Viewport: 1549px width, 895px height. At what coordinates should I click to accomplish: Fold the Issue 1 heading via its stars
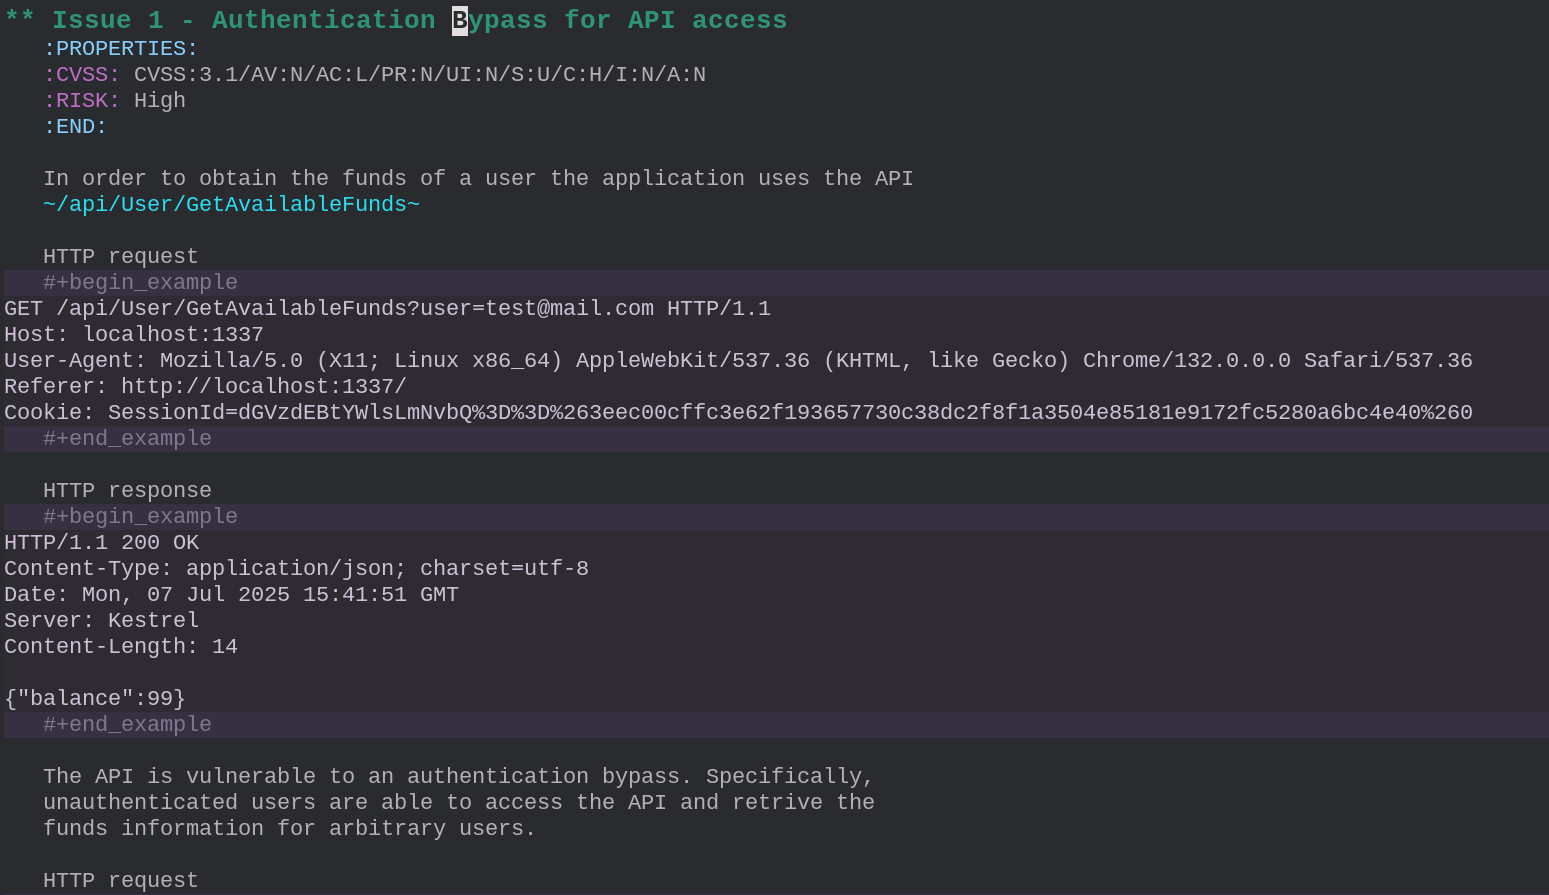click(20, 20)
